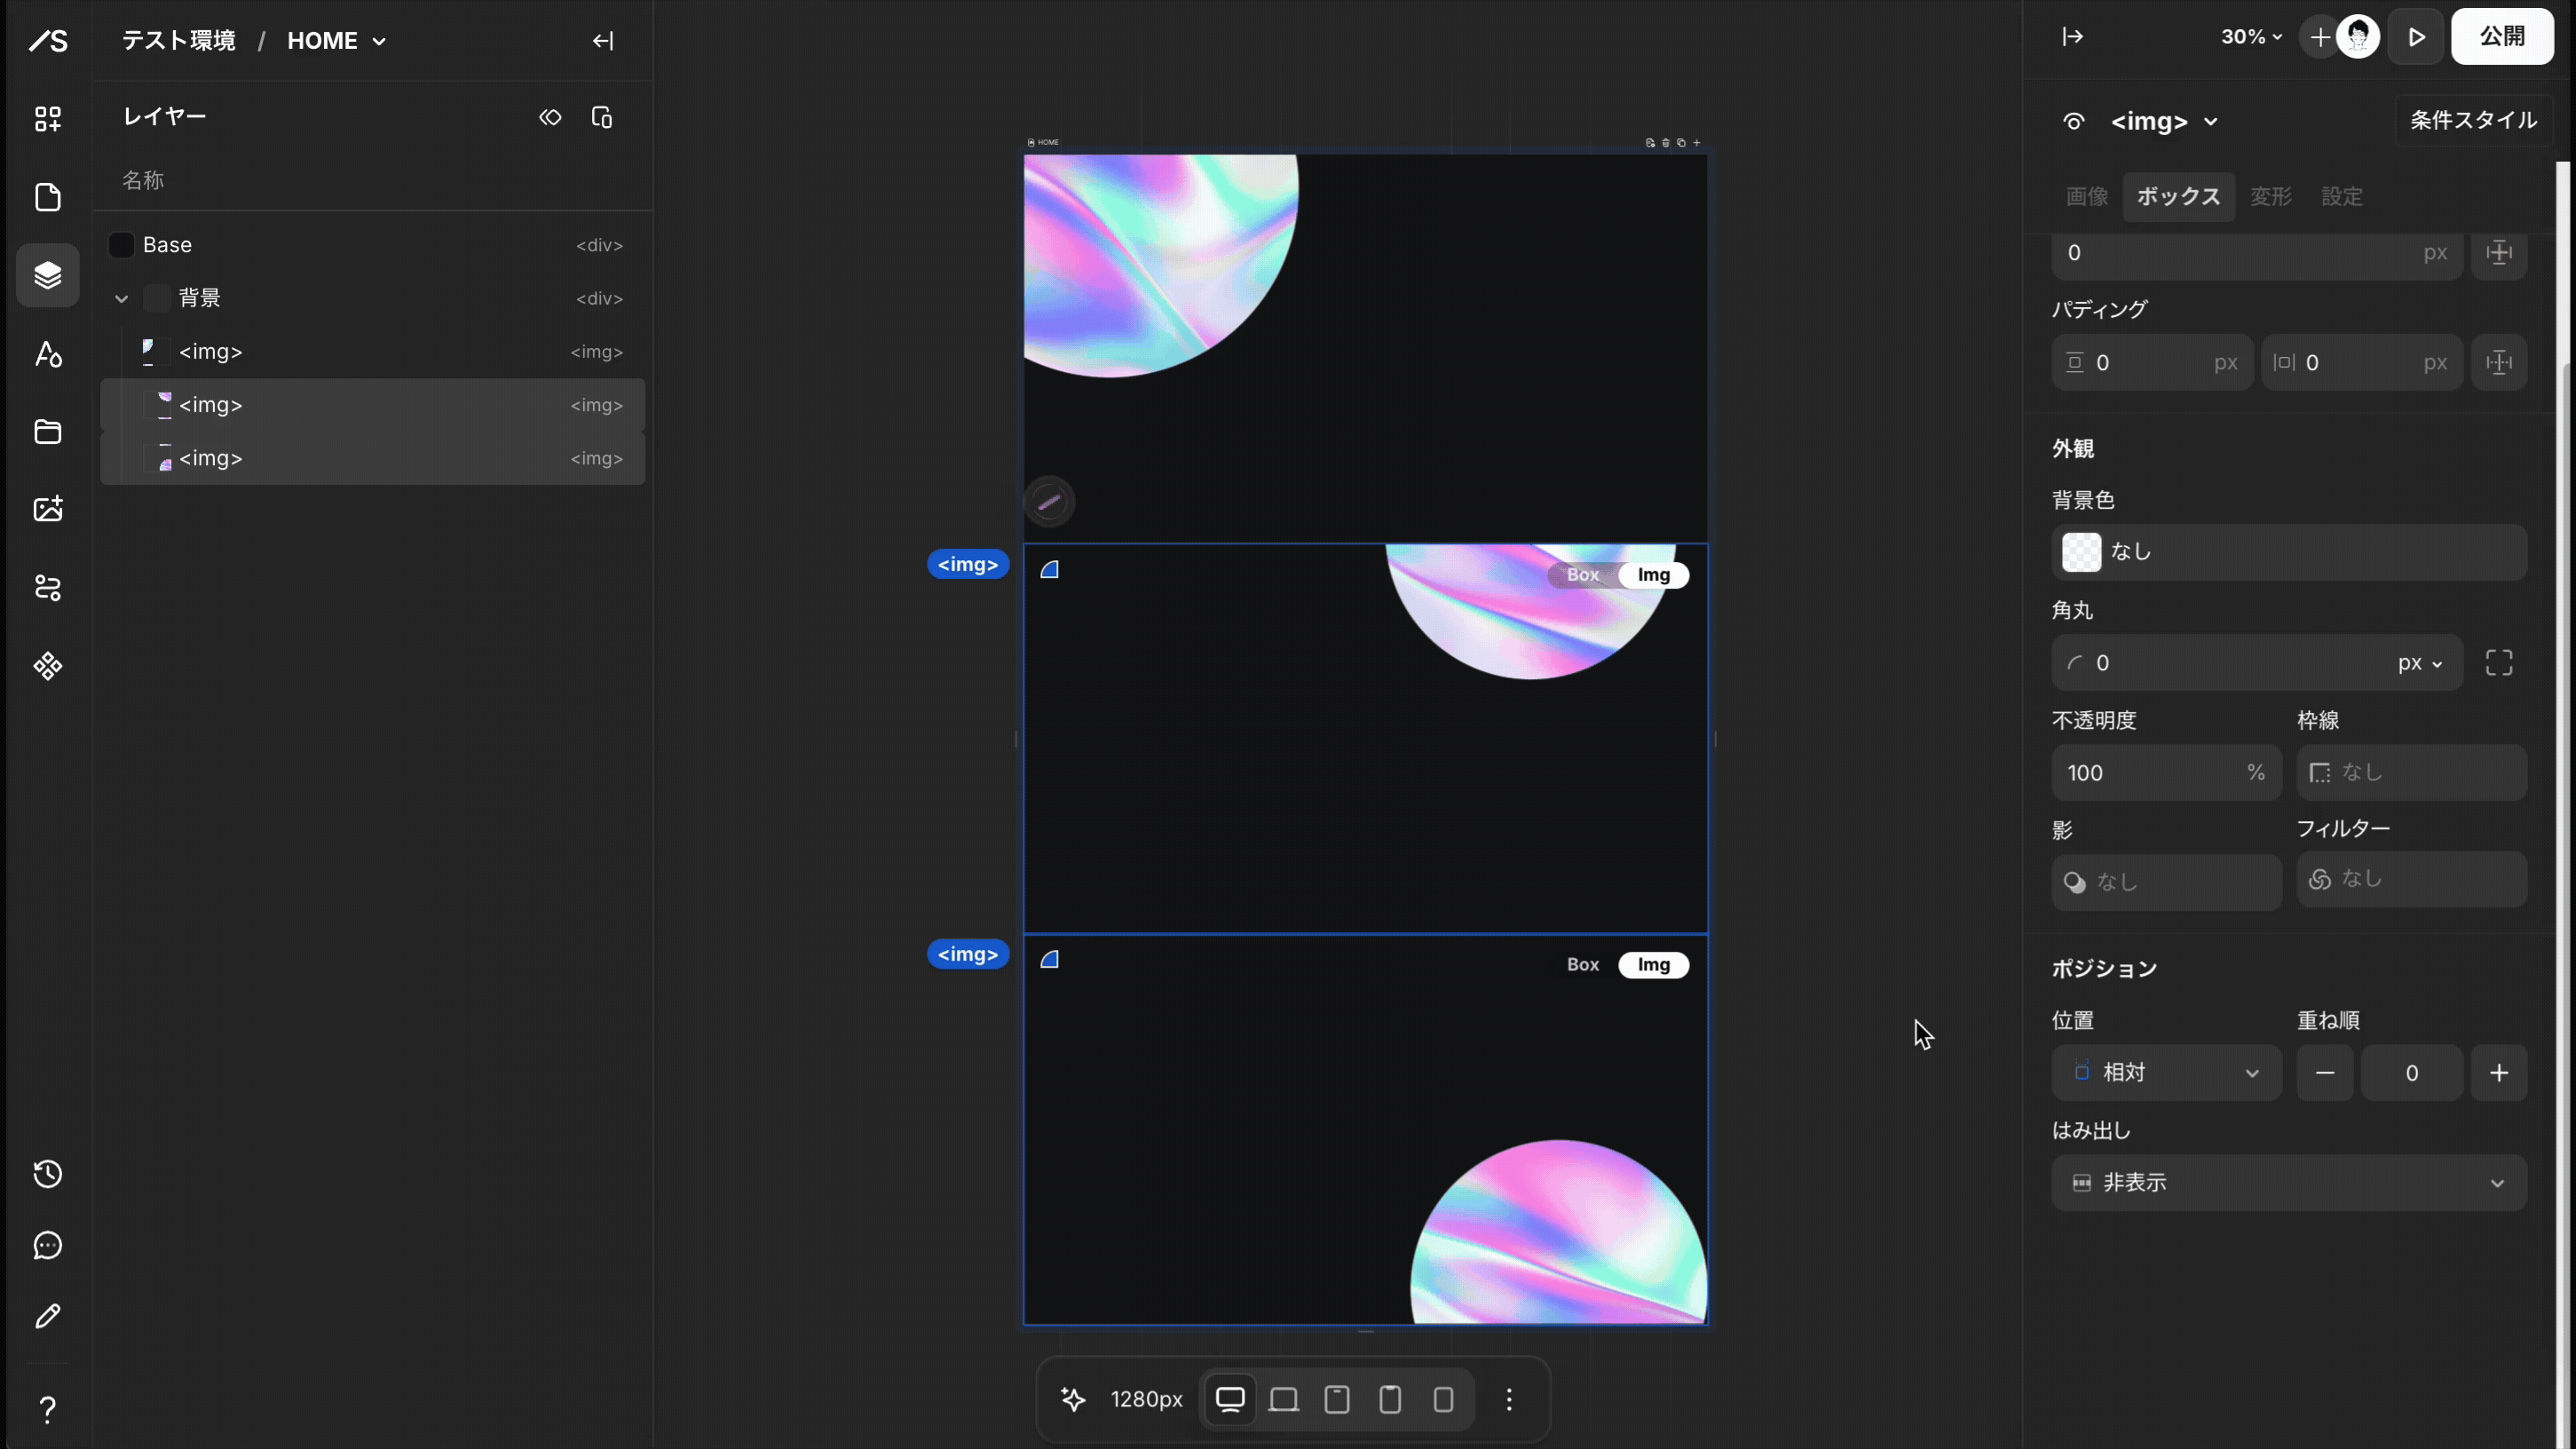This screenshot has height=1449, width=2576.
Task: Open the comments chat icon
Action: 47,1245
